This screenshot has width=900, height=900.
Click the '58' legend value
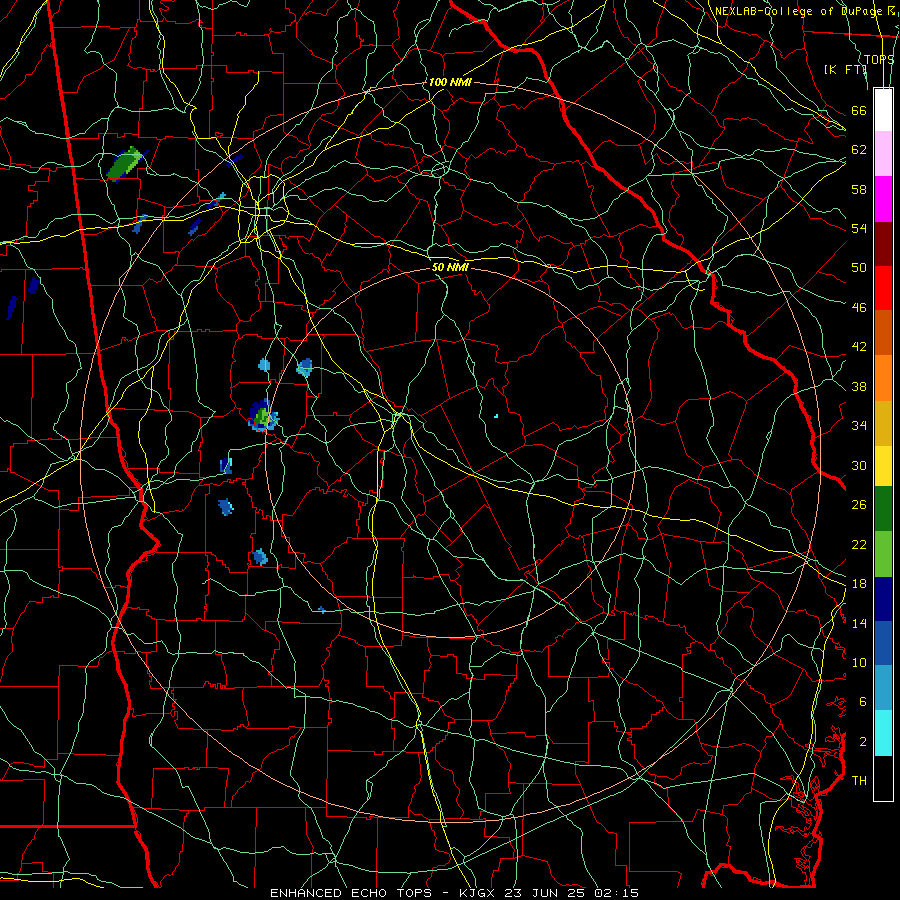859,189
